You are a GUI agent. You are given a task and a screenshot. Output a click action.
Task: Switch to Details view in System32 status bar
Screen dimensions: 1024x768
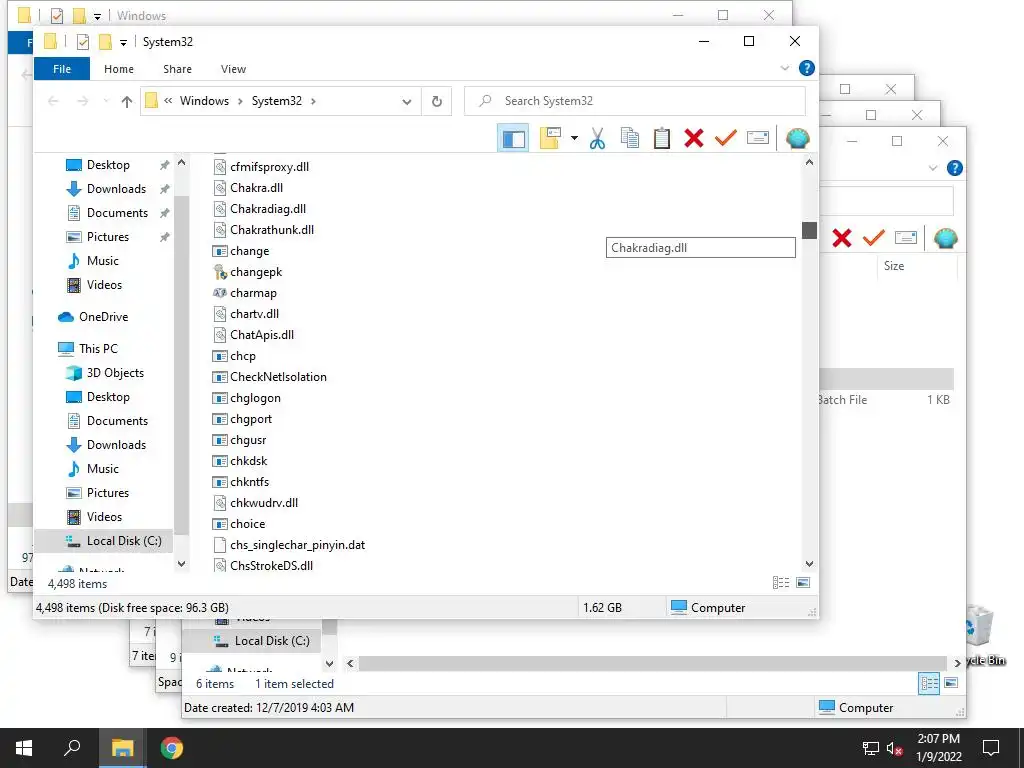click(781, 583)
